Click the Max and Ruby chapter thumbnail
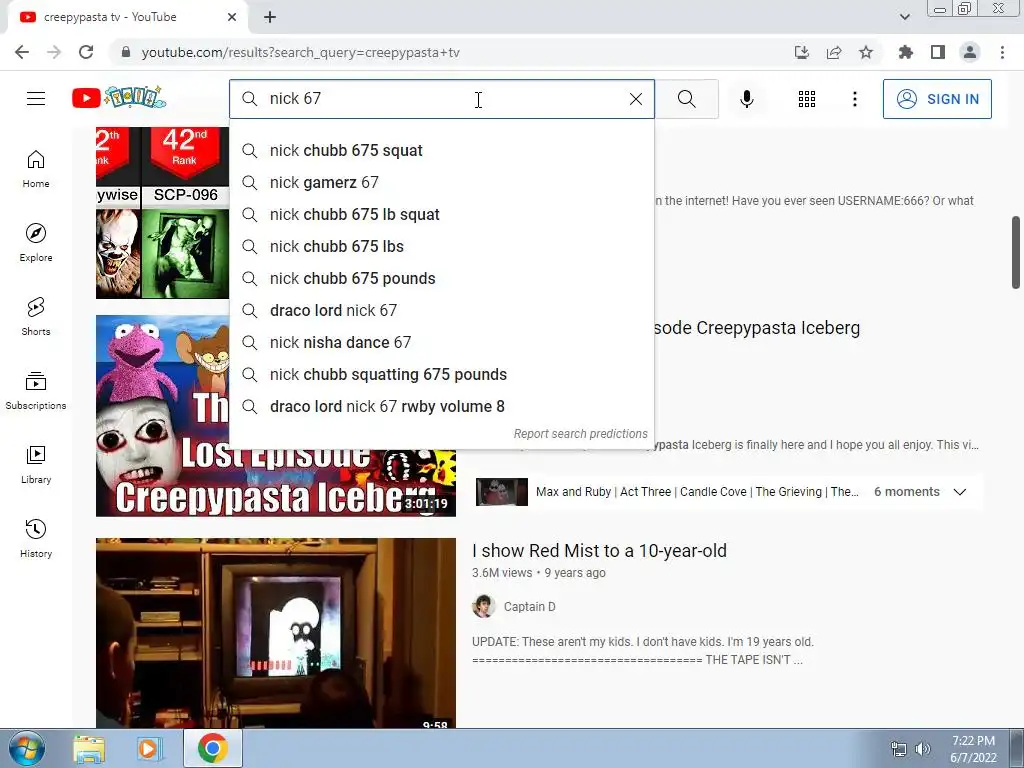Viewport: 1024px width, 768px height. click(x=502, y=492)
